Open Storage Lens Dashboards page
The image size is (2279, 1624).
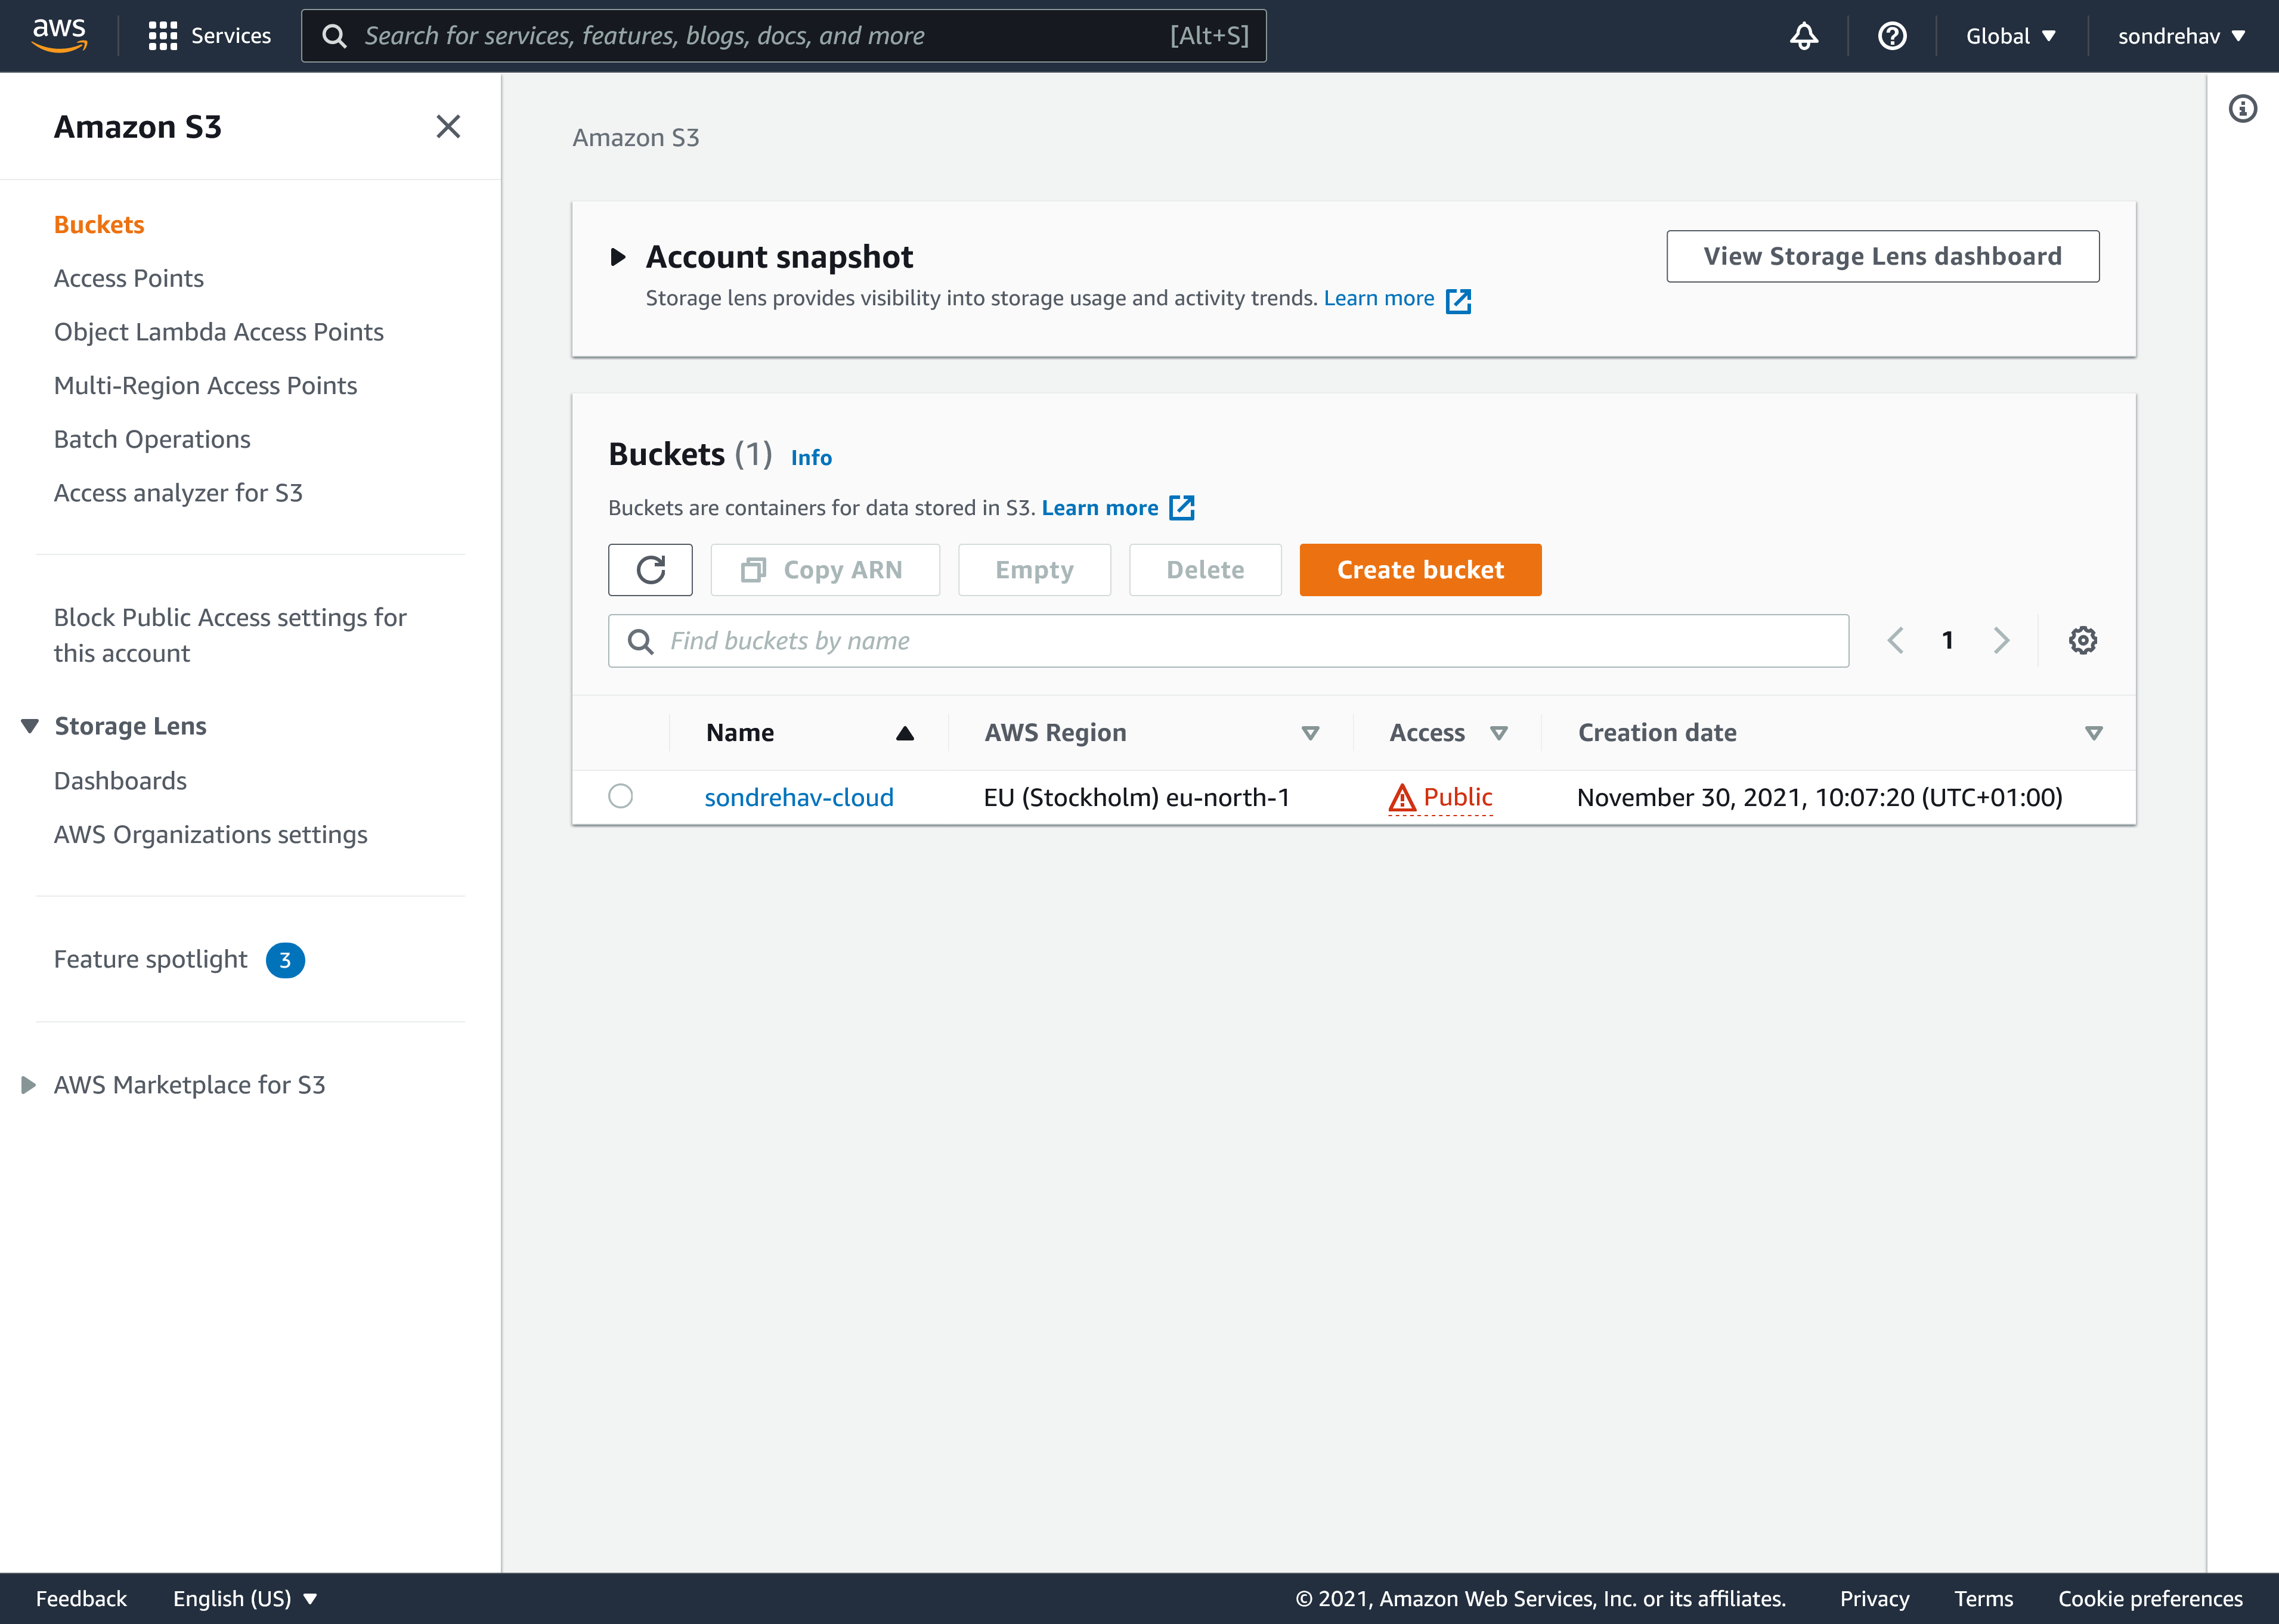click(121, 780)
